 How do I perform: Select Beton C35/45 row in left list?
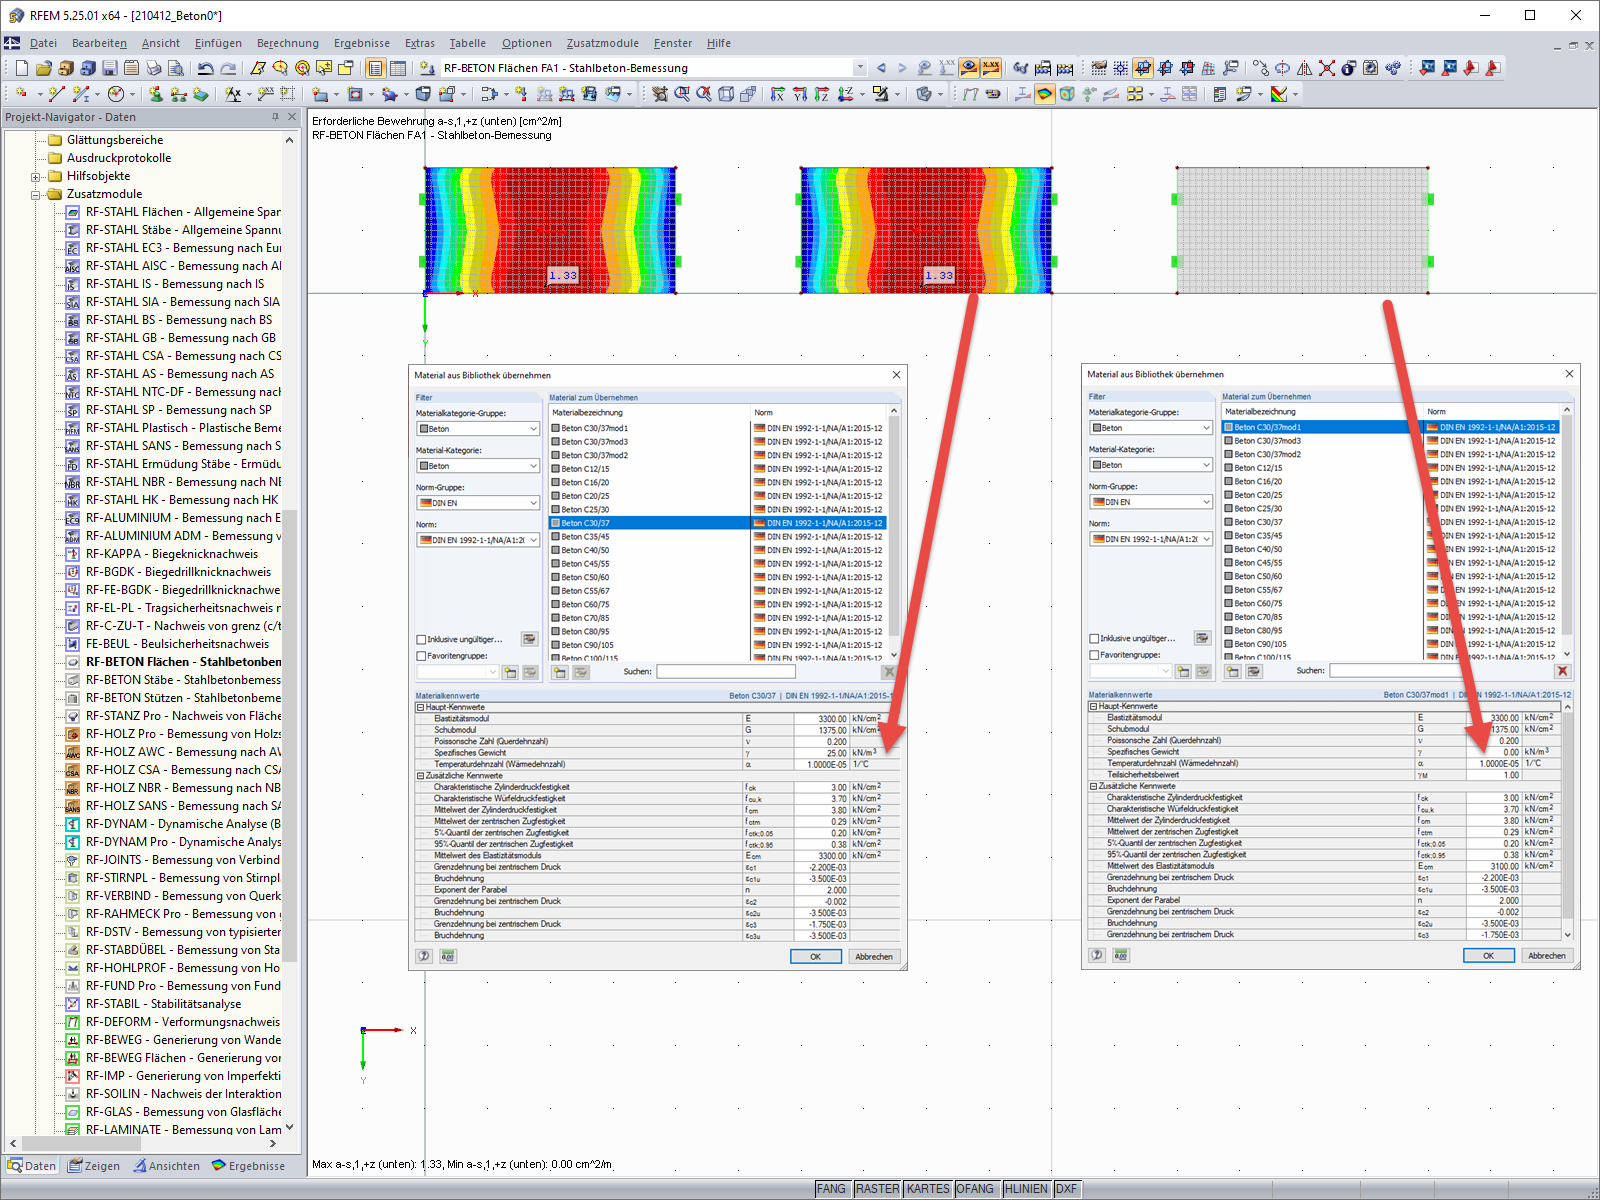click(x=717, y=537)
